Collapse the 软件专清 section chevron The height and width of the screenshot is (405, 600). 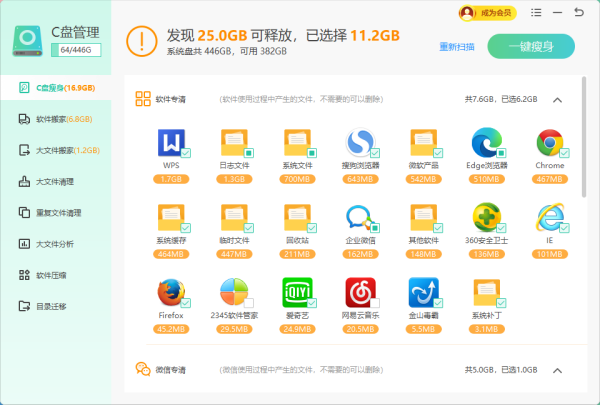558,100
